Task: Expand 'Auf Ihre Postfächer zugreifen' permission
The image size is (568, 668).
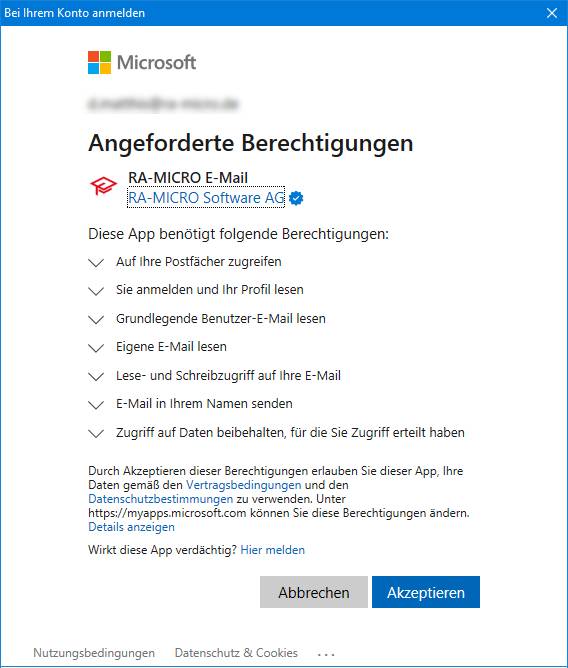Action: [x=96, y=262]
